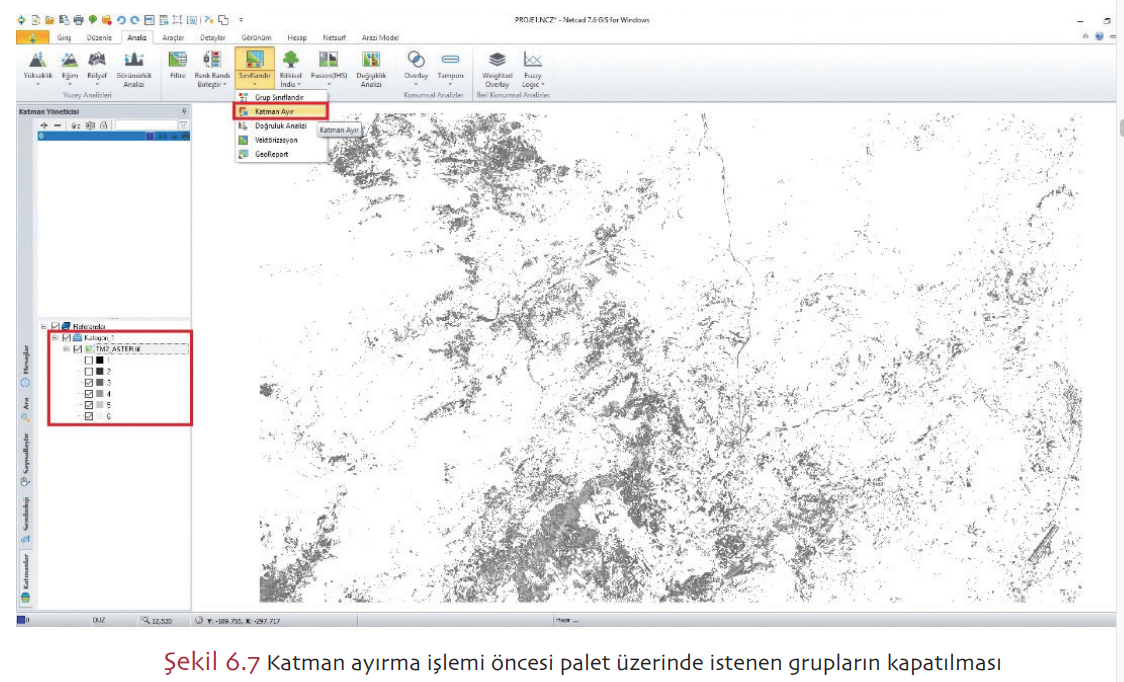Toggle the TM2_ASTER layer checkbox

[x=77, y=349]
